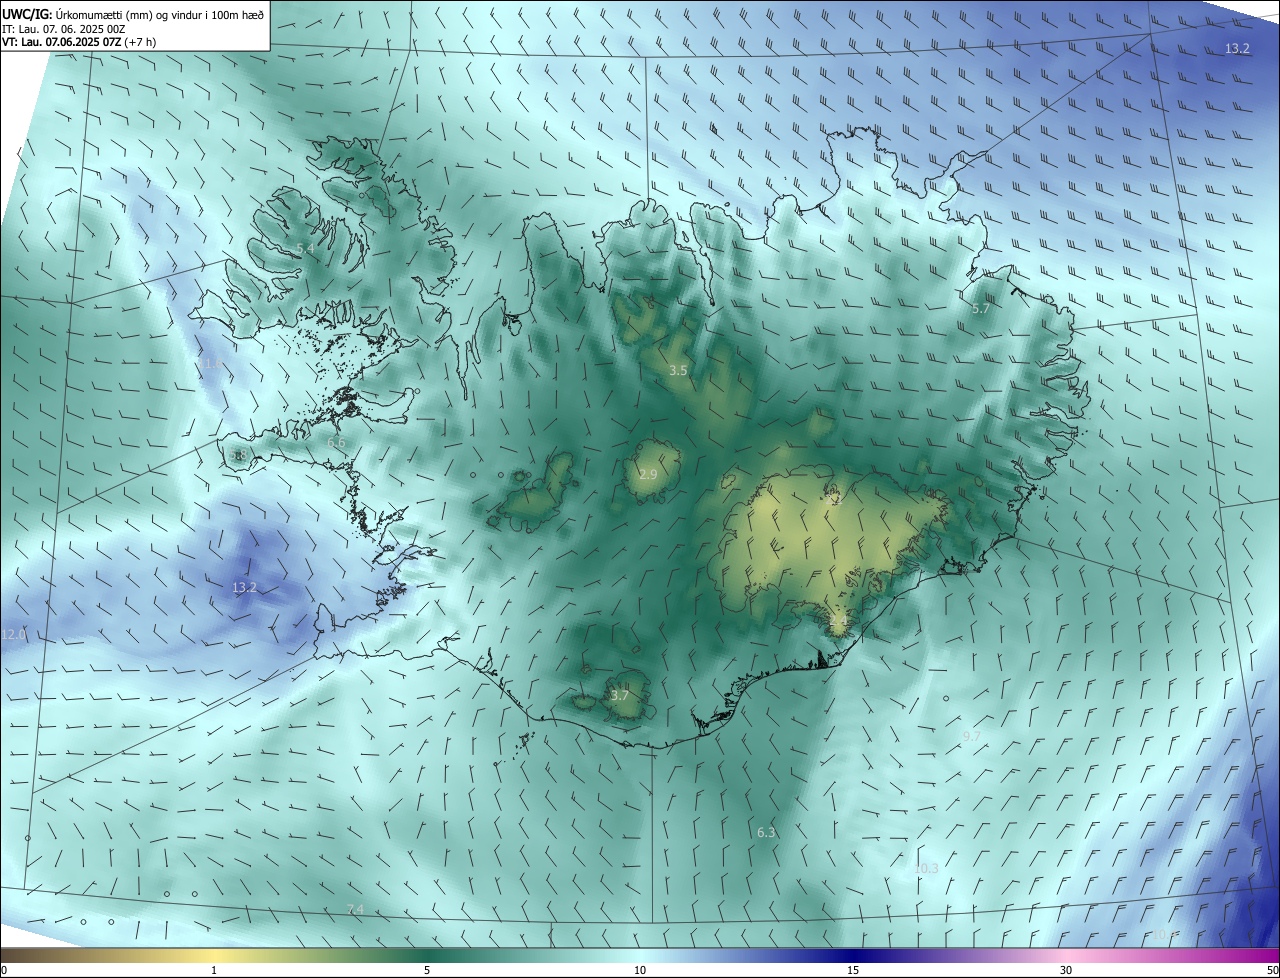Select the 'VT: Lau. 07.06.2025 07Z (+7 h)' line
Screen dimensions: 1280x978
[x=79, y=42]
